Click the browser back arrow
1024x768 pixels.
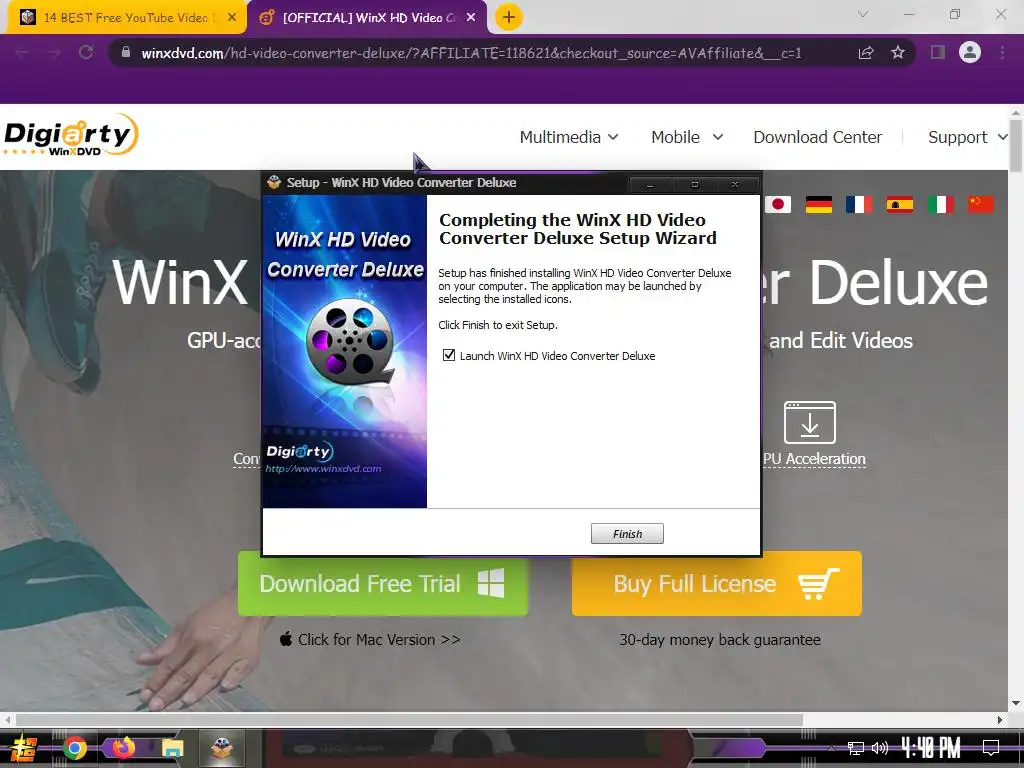(x=22, y=53)
